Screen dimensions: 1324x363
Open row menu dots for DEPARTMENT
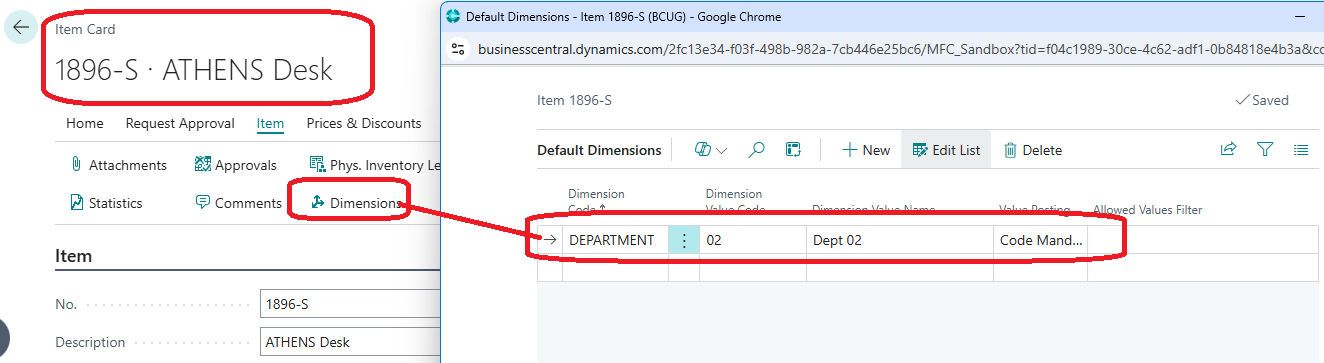tap(684, 240)
